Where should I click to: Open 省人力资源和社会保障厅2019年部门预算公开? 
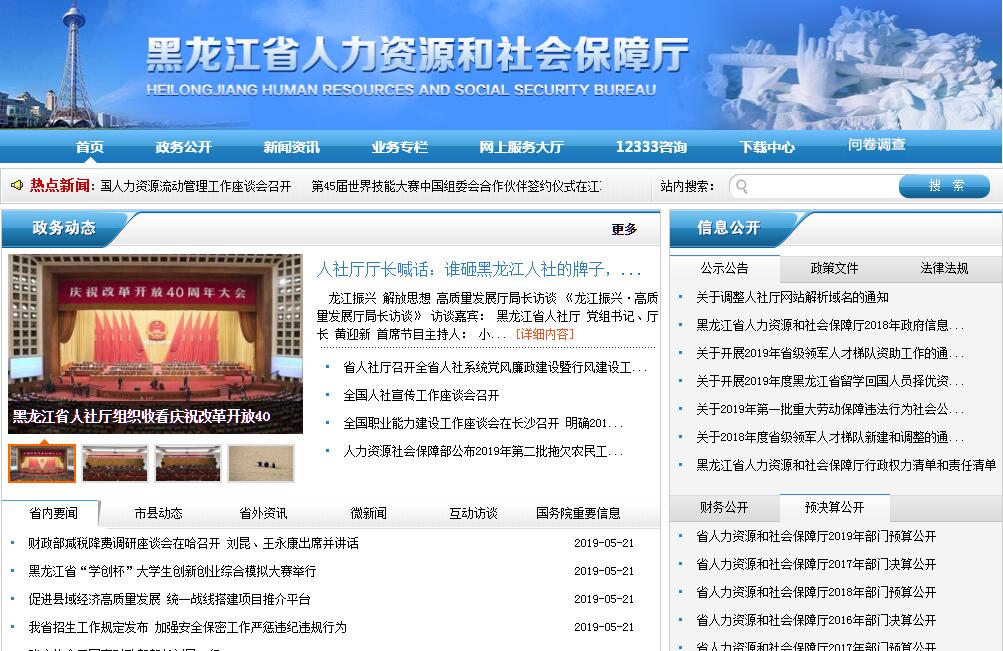(816, 537)
